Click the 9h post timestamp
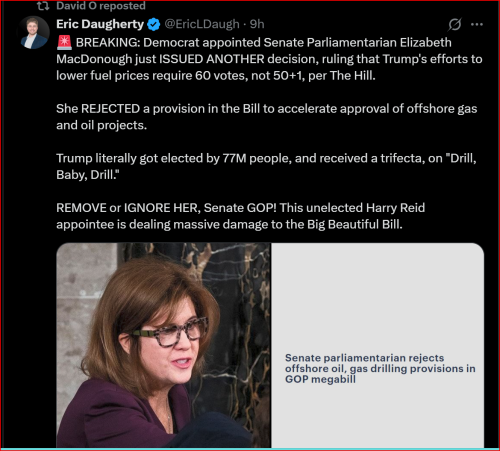Image resolution: width=500 pixels, height=451 pixels. 257,24
